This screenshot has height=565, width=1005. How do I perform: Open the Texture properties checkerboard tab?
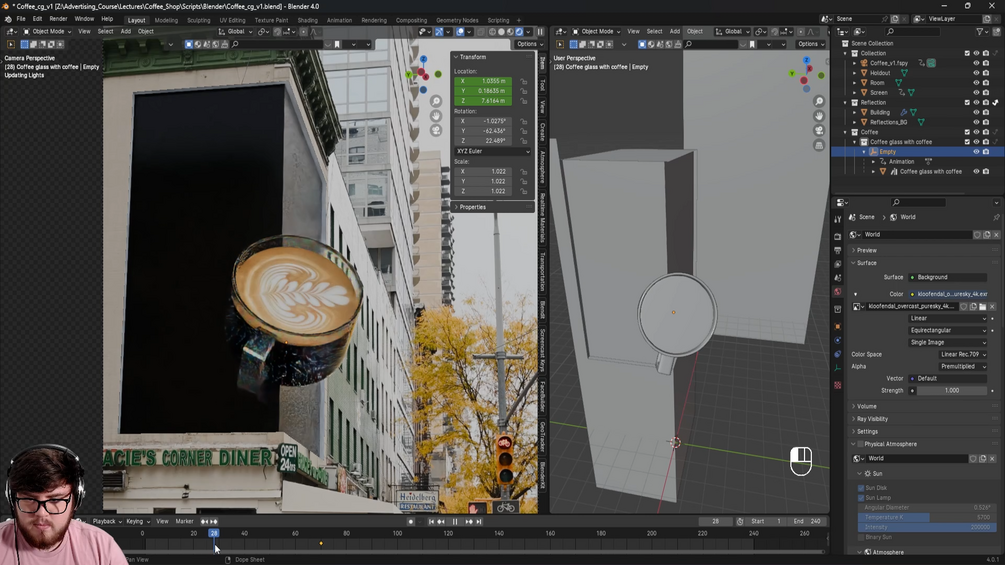point(838,385)
